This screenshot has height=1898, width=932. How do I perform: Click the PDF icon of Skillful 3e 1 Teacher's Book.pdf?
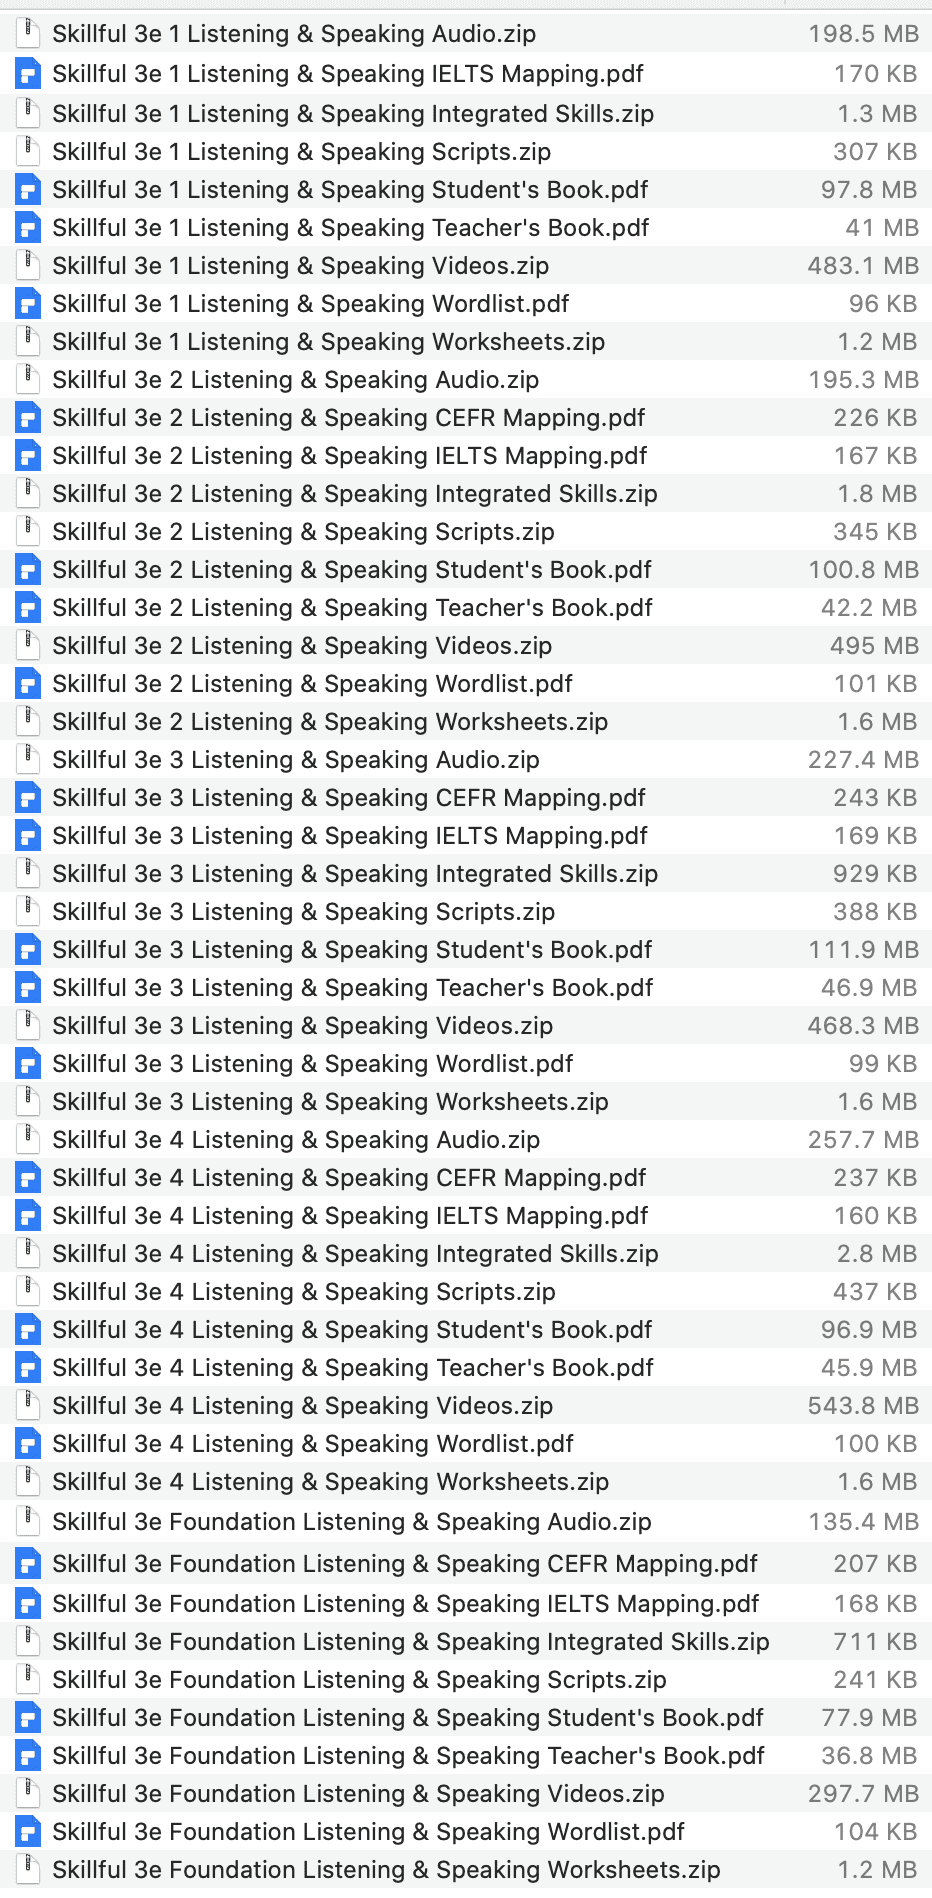tap(29, 228)
